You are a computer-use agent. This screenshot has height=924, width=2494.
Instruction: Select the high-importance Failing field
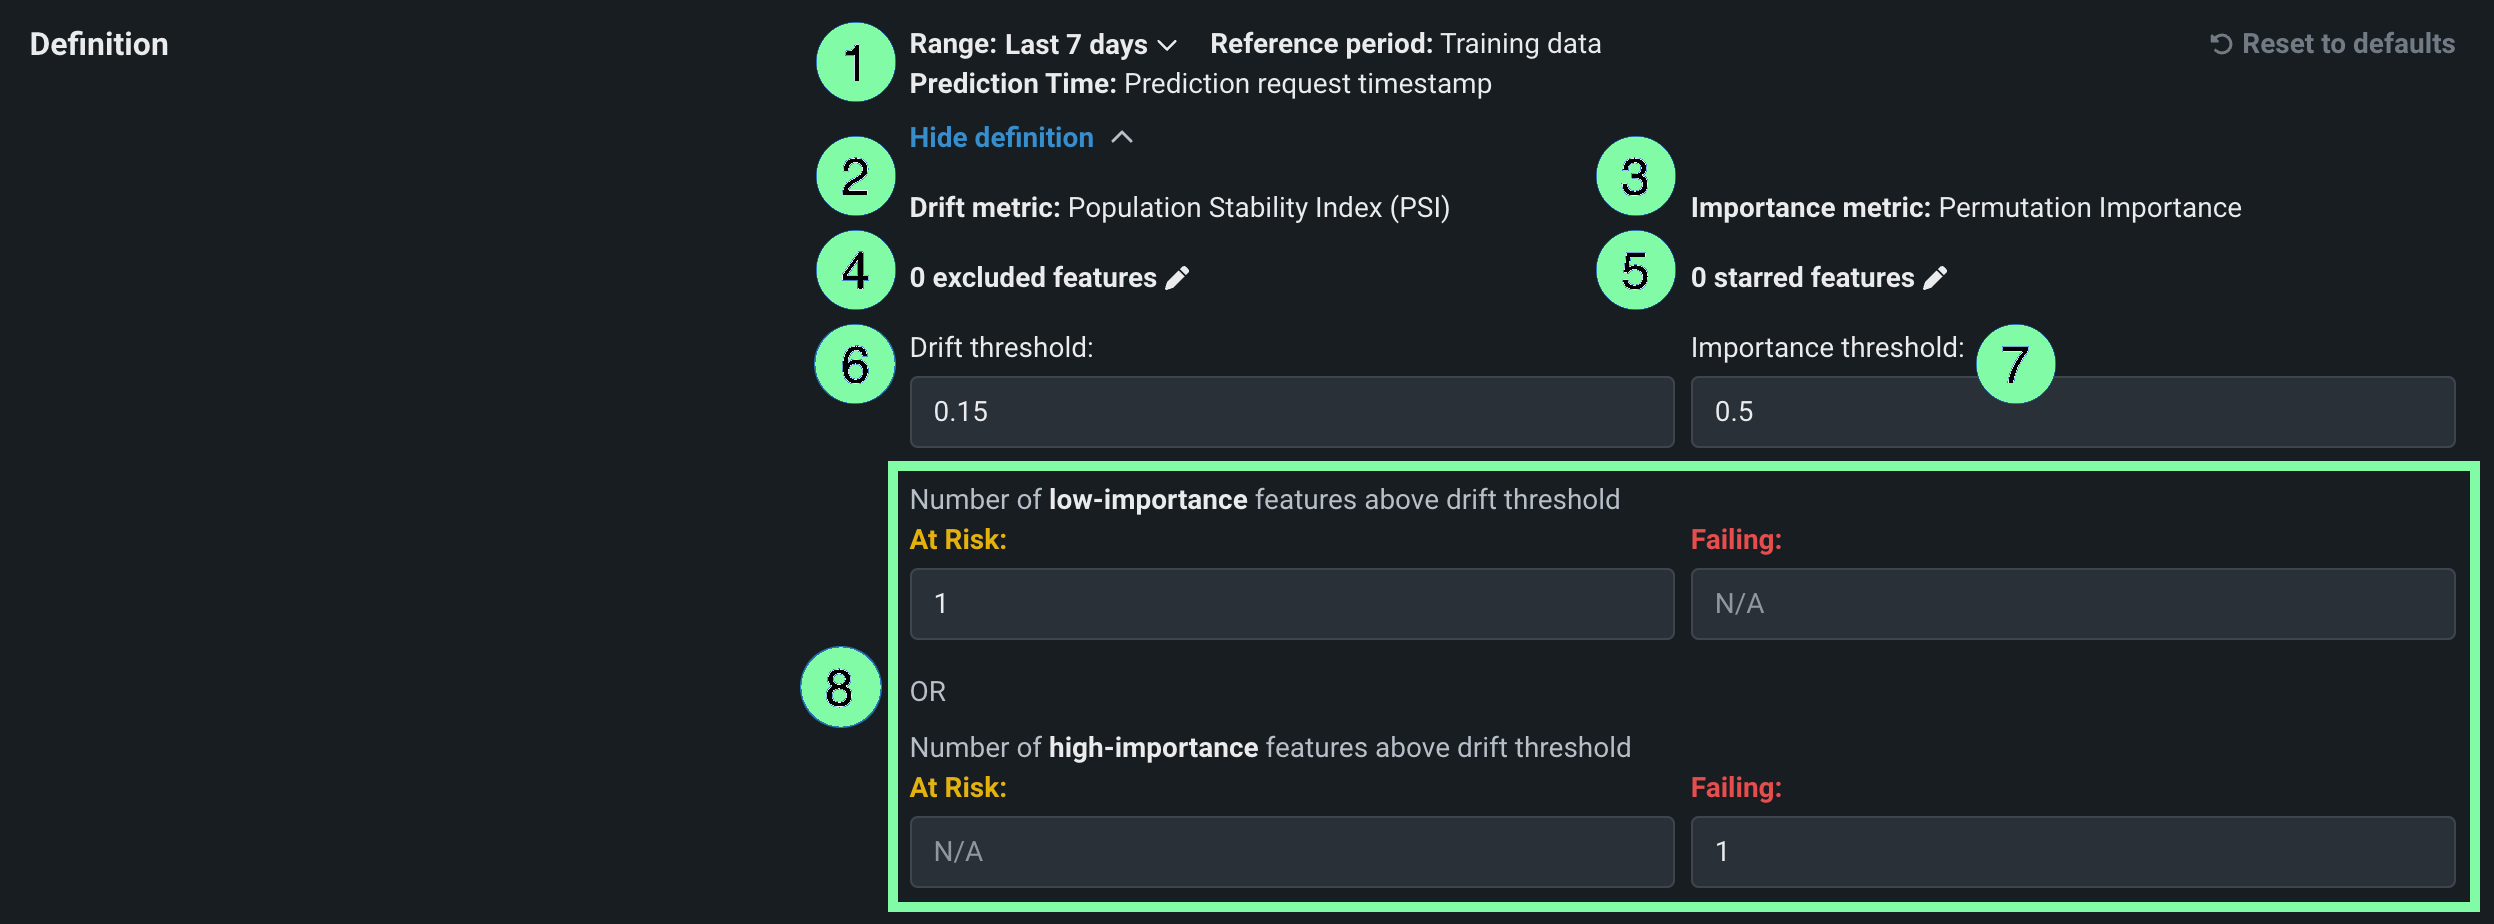tap(2072, 852)
